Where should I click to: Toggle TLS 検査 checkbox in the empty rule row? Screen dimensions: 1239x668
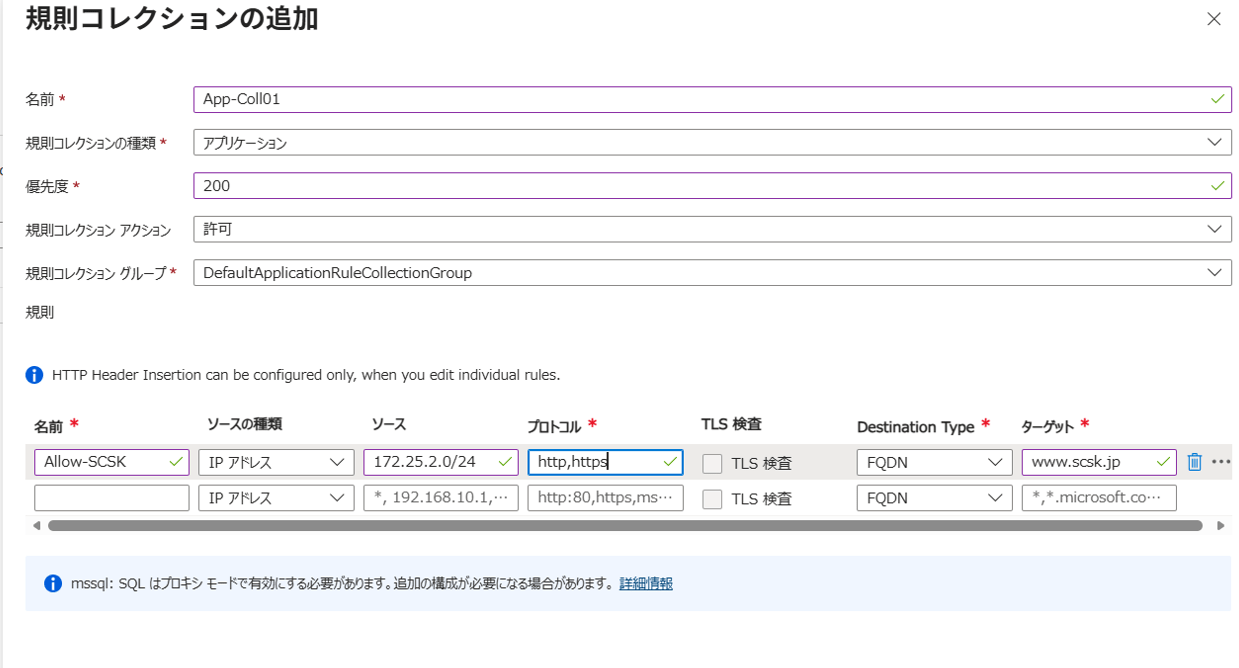coord(712,500)
